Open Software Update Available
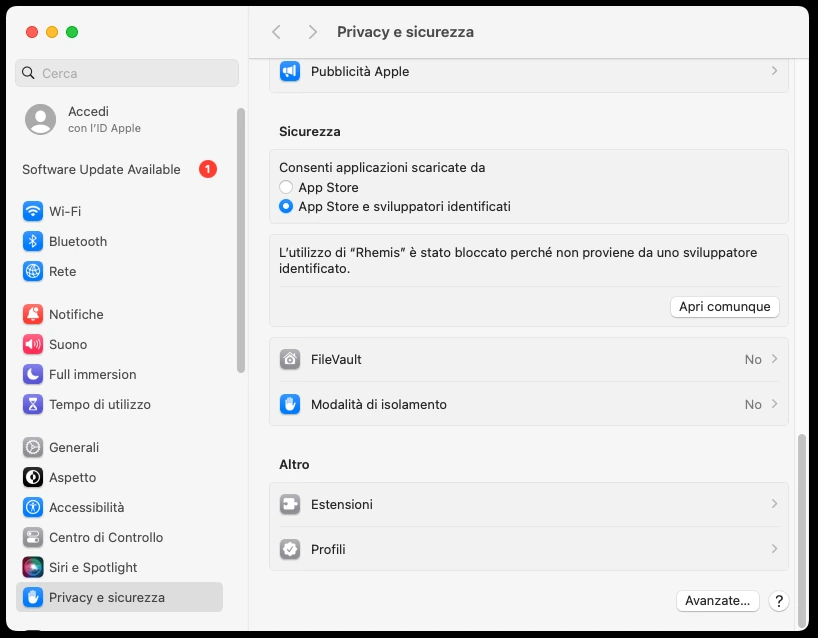 [119, 170]
